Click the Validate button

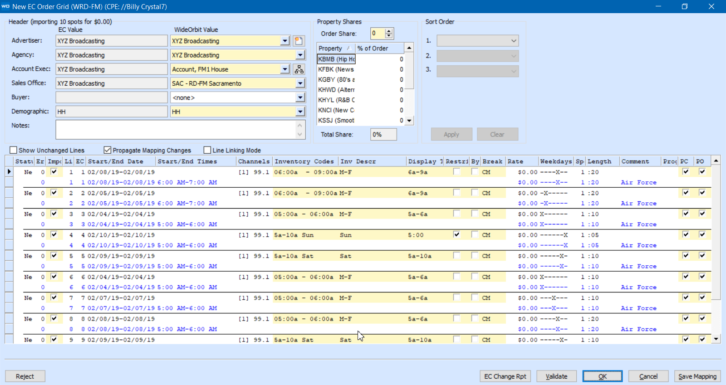(556, 376)
